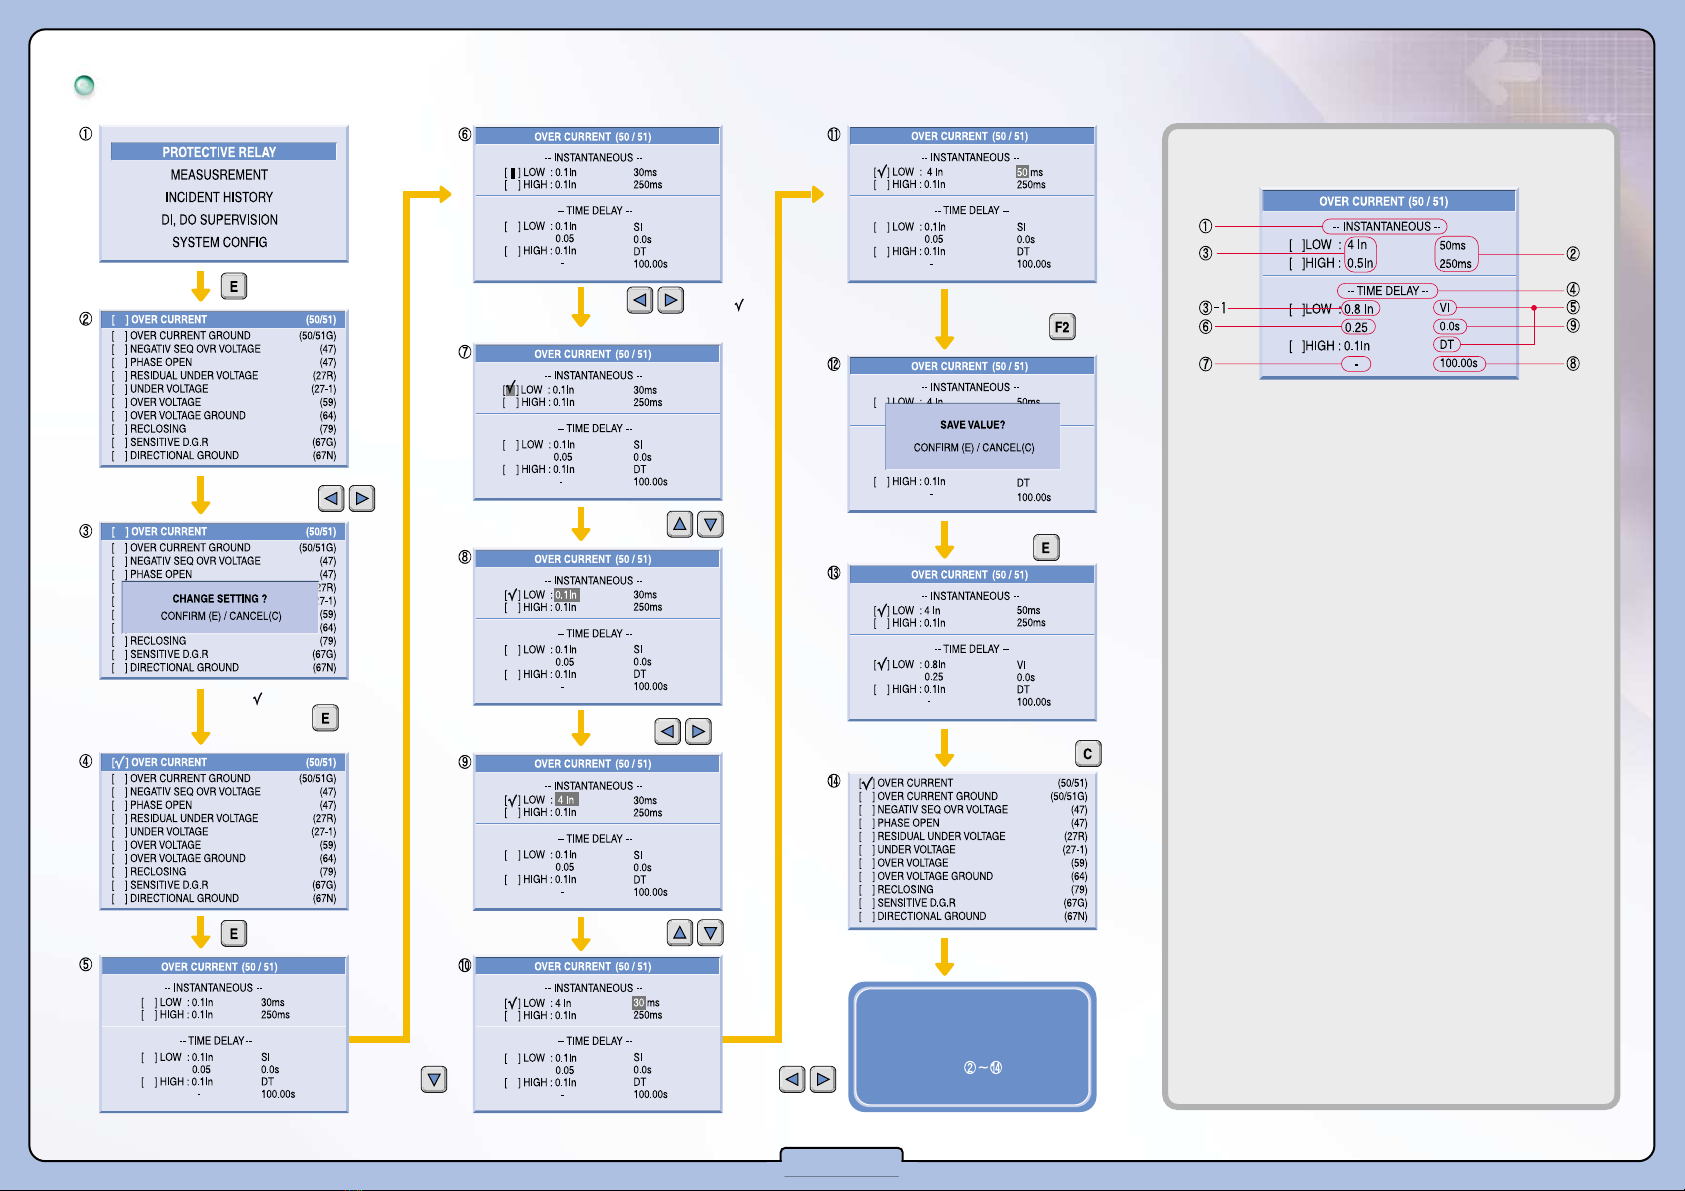The image size is (1685, 1191).
Task: Click CONFIRM/CANCEL text in SAVE VALUE dialog
Action: tap(973, 448)
